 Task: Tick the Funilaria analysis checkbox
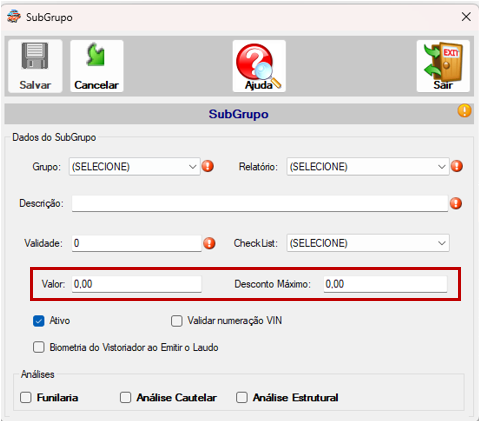point(26,397)
